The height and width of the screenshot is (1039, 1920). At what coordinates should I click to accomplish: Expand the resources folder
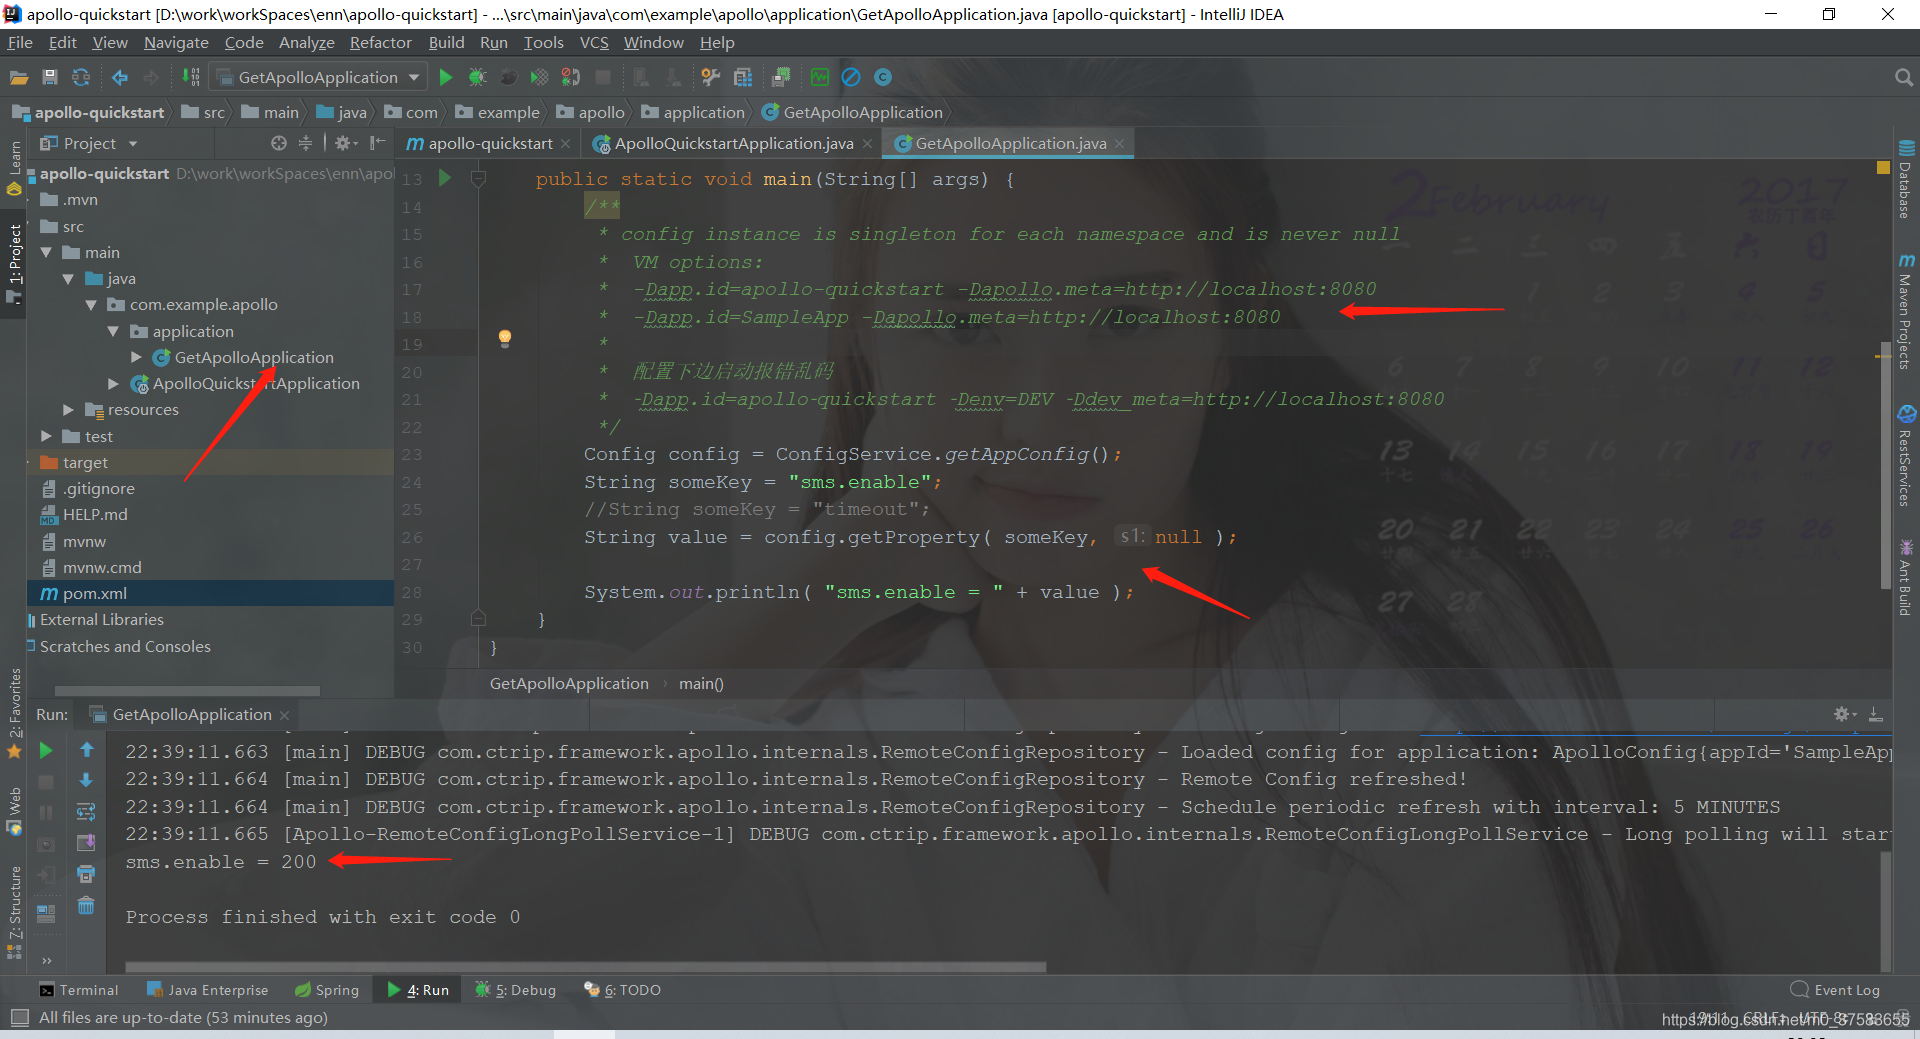click(x=68, y=410)
